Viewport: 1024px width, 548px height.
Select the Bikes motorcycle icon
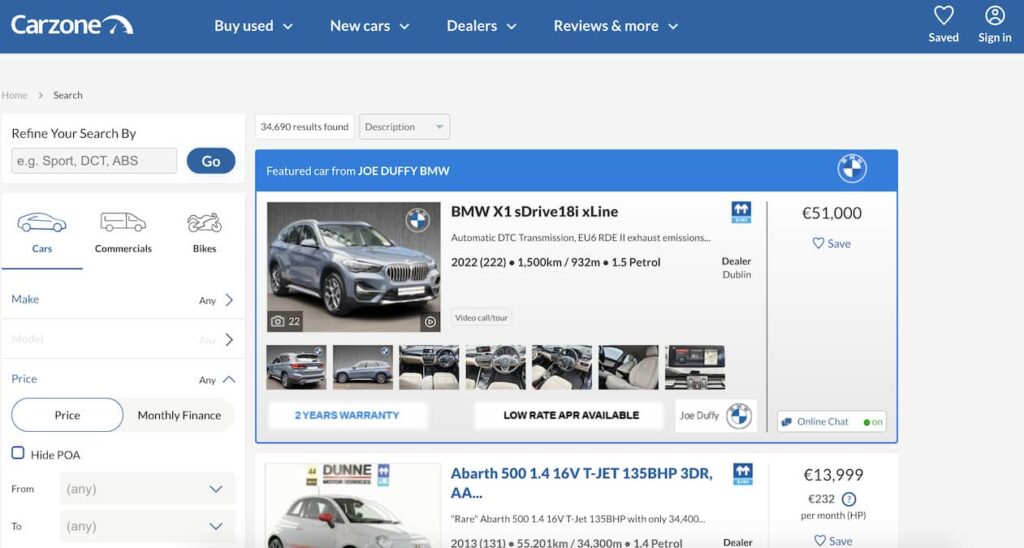[x=204, y=223]
